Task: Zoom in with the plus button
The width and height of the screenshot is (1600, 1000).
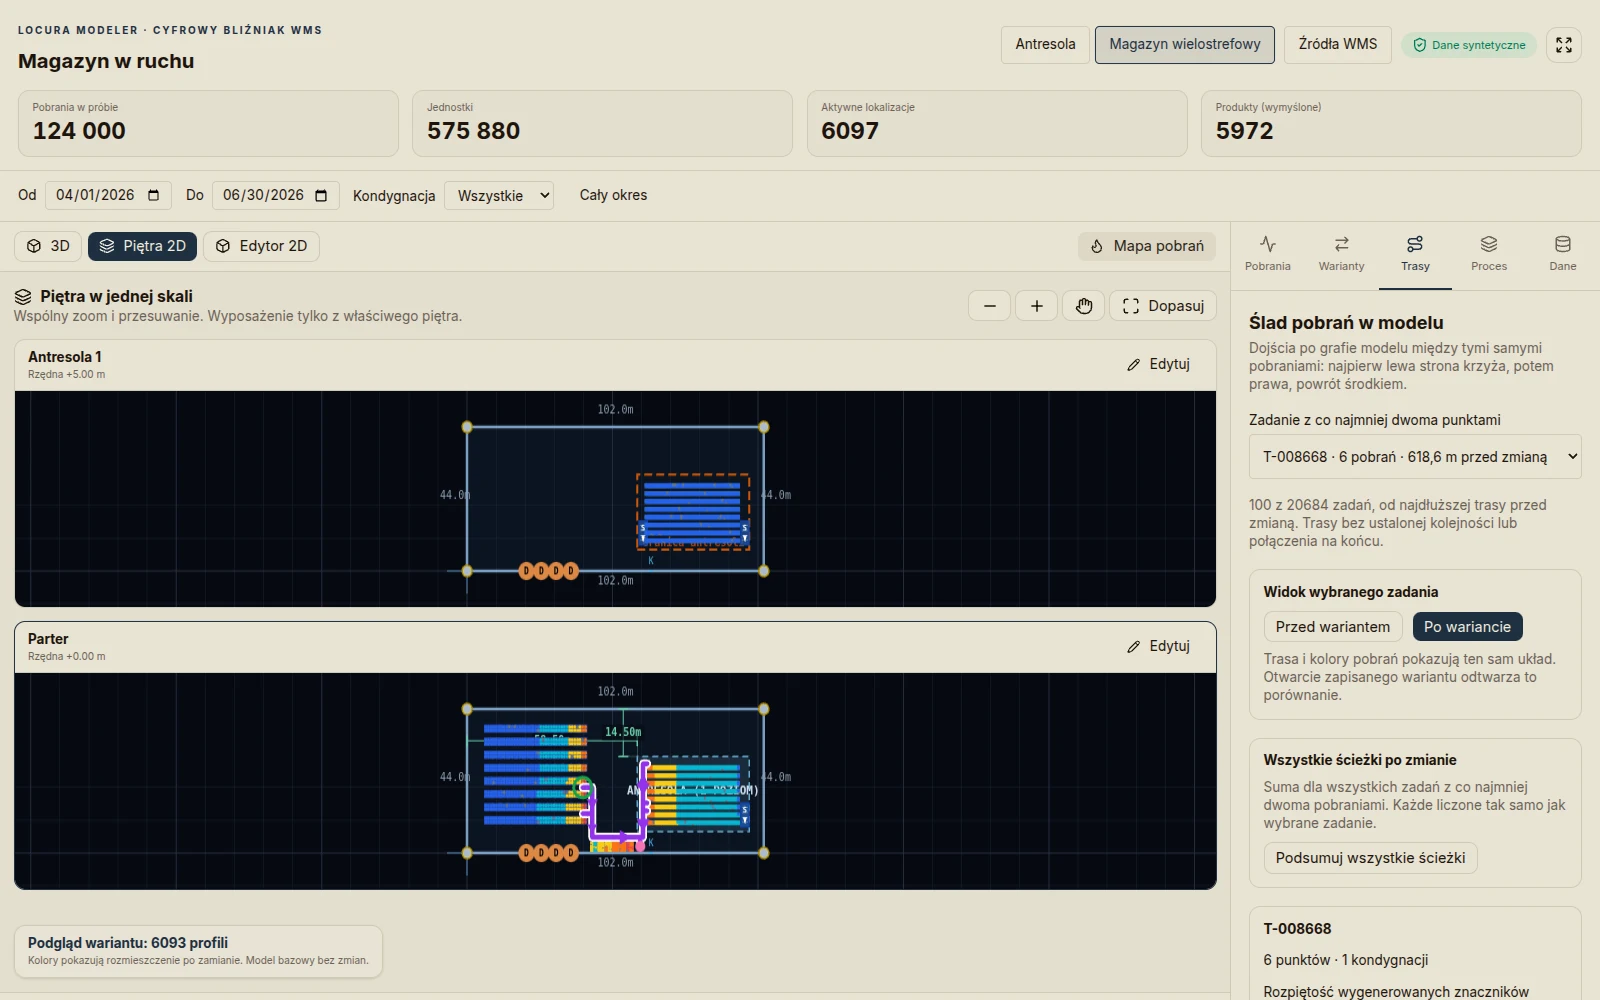Action: [1036, 306]
